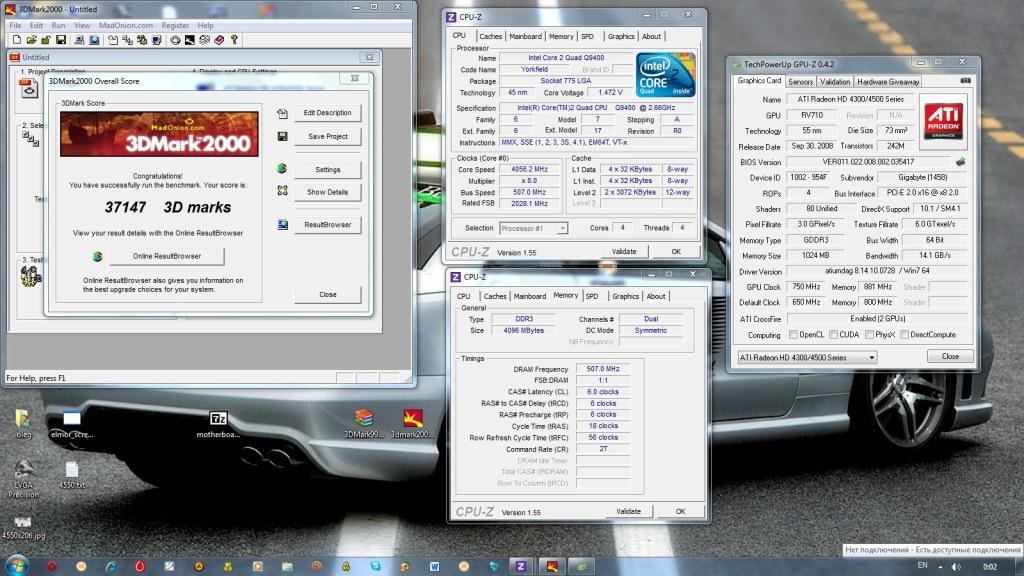Click OK in the CPU-Z memory timings window
Screen dimensions: 1024x576
pos(680,511)
